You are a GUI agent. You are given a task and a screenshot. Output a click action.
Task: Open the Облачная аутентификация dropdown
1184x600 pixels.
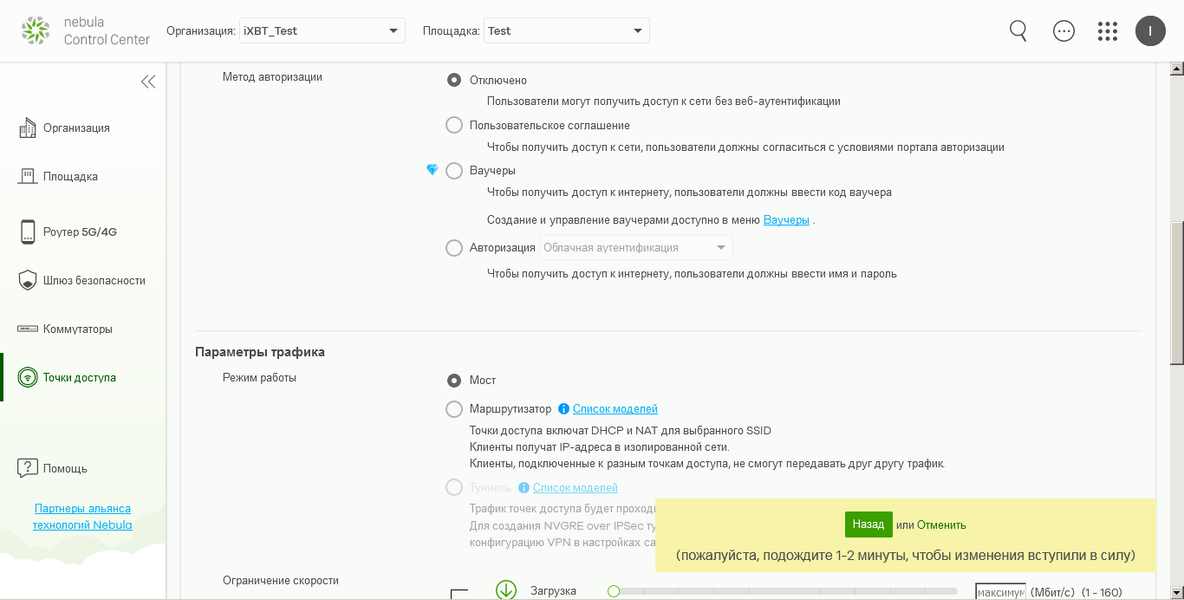[635, 248]
